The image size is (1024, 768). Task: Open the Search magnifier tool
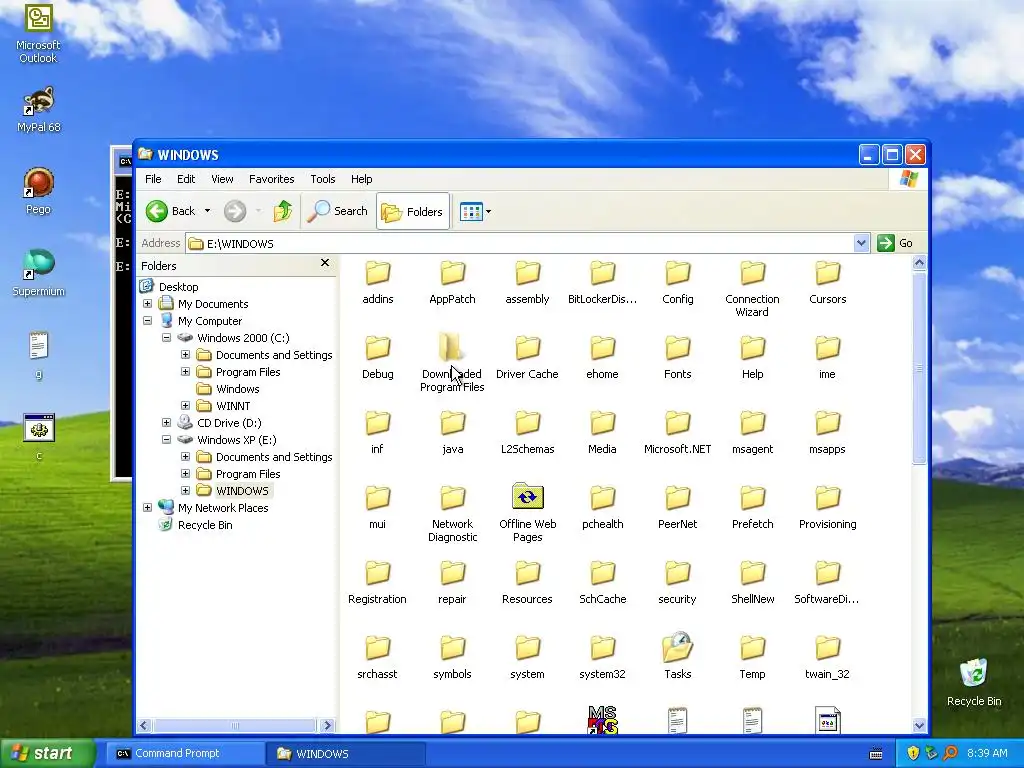[338, 211]
